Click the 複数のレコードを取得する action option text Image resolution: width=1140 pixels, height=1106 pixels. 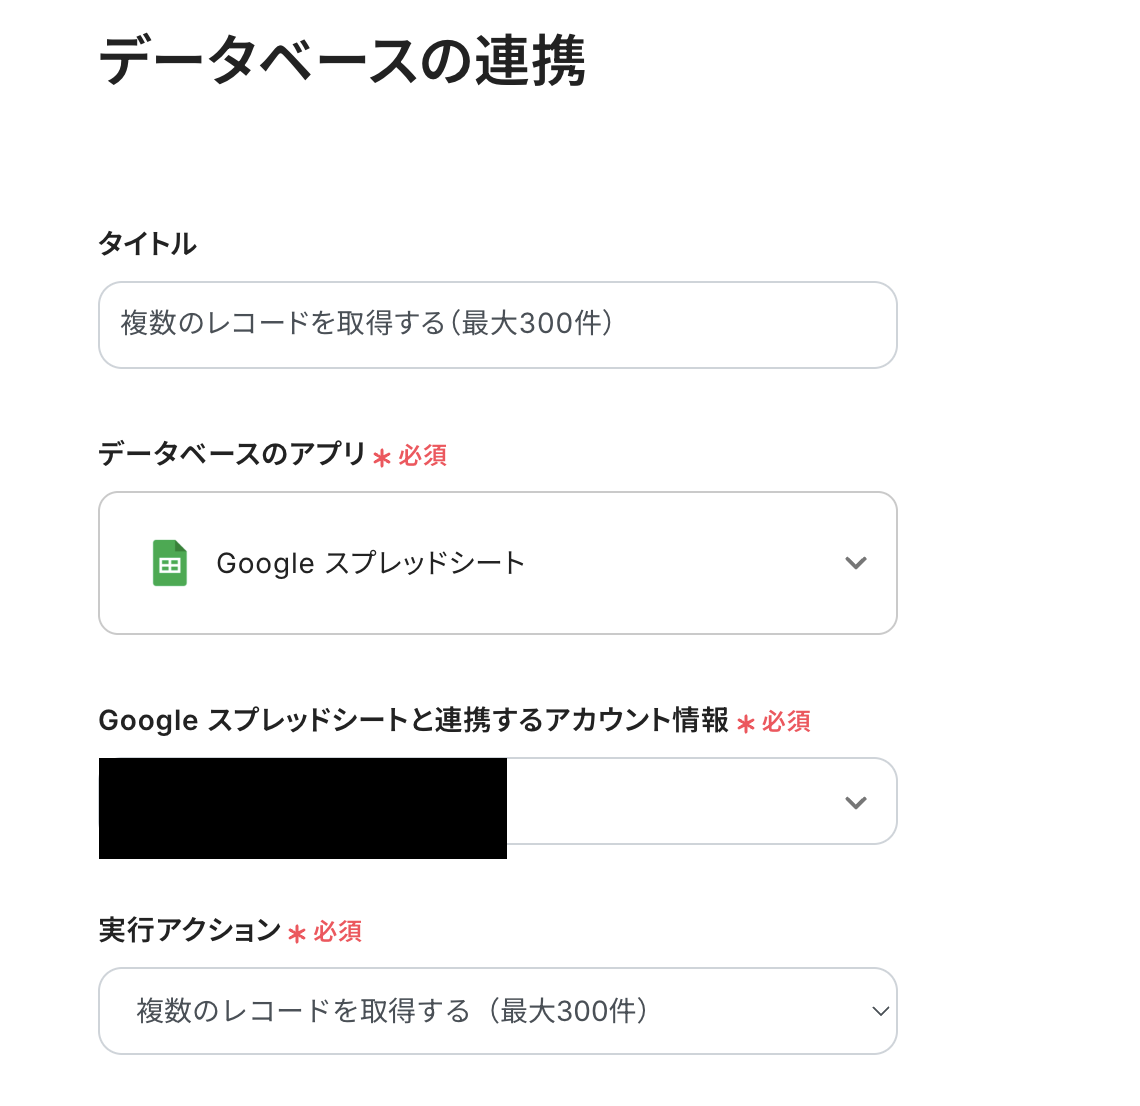(392, 1011)
